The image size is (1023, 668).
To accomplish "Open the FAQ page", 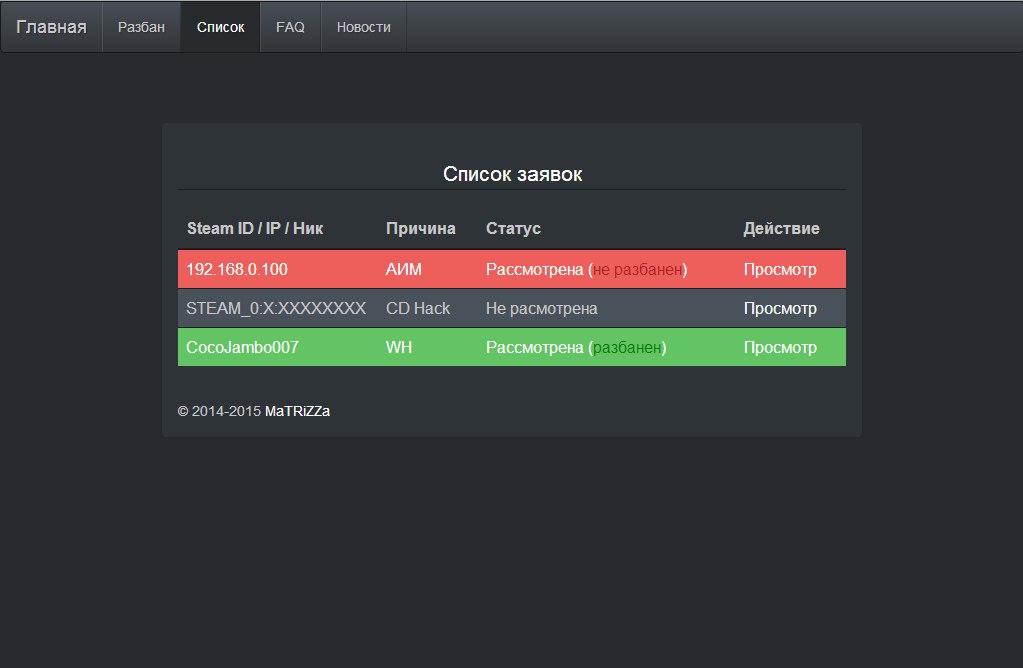I will click(x=290, y=27).
